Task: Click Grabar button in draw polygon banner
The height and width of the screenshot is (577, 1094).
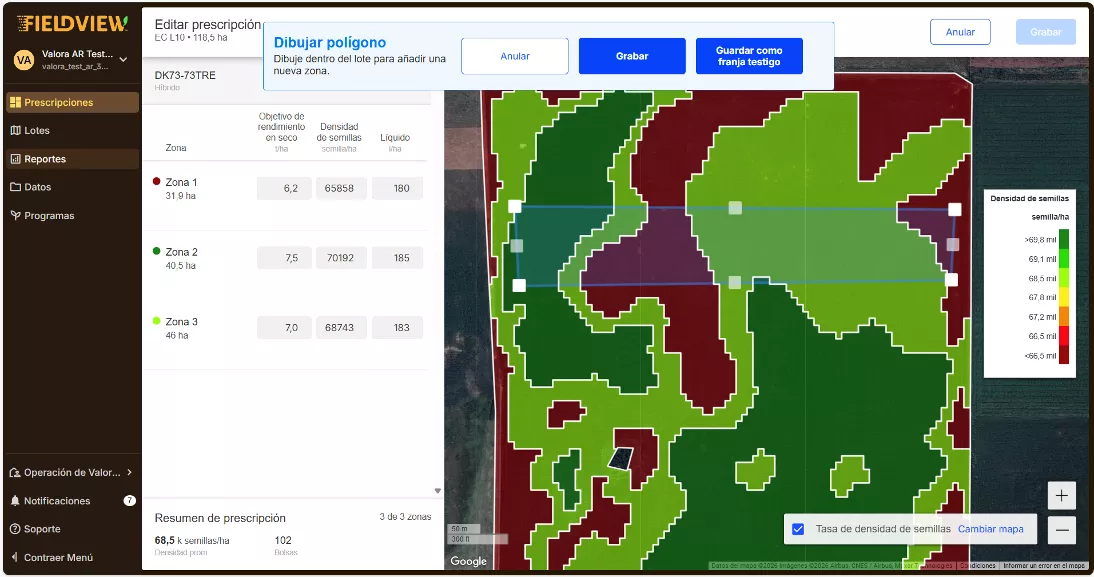Action: 632,56
